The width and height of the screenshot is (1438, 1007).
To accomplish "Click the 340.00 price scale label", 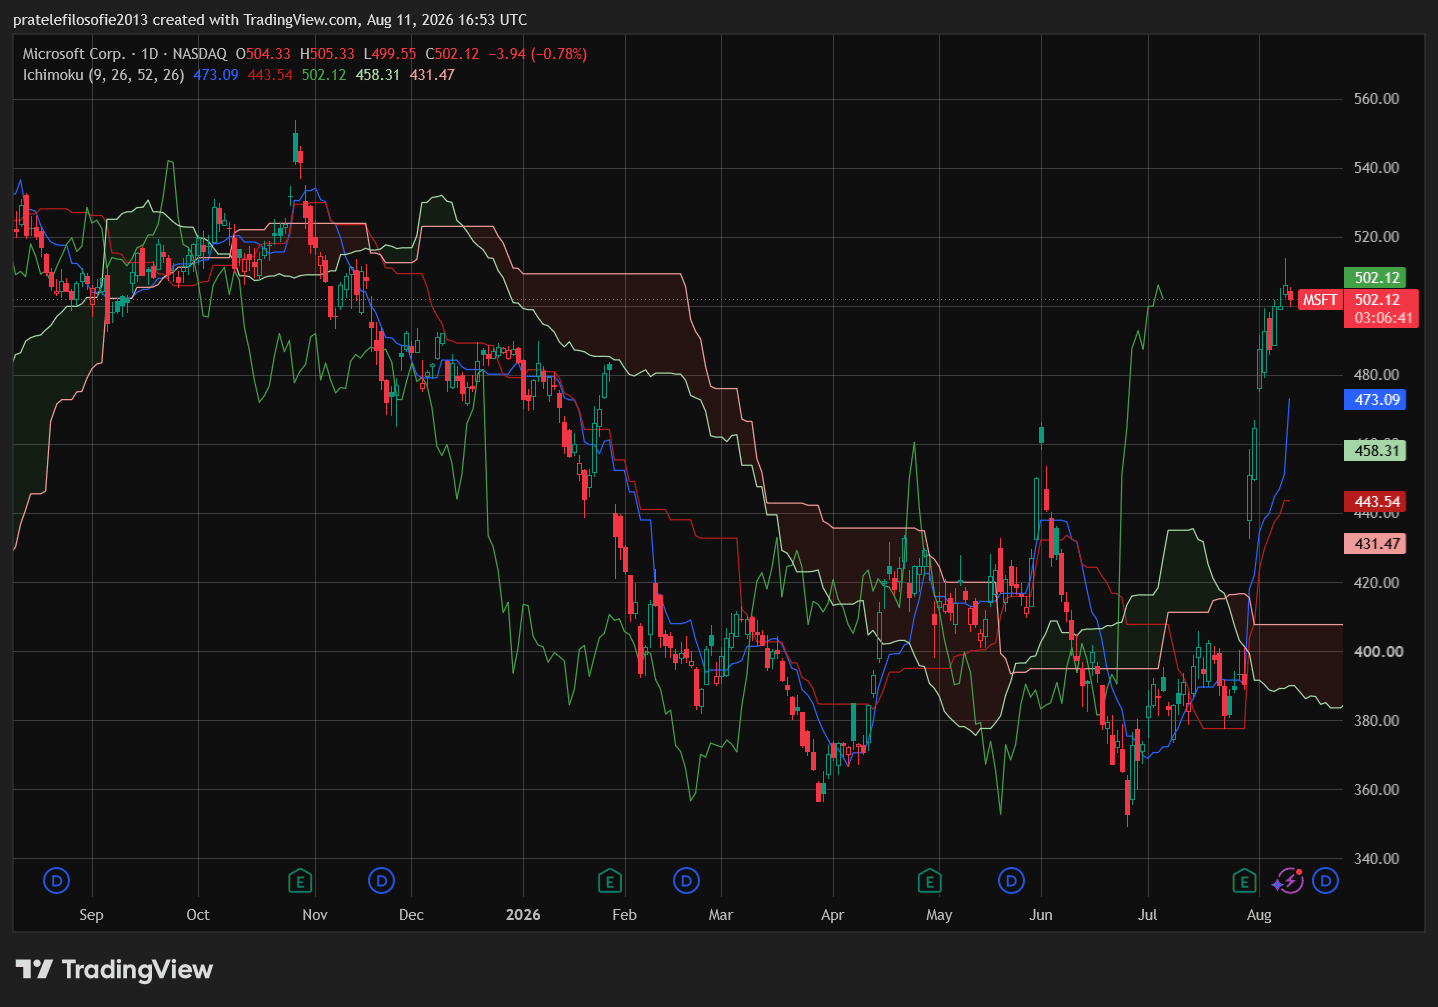I will click(x=1376, y=859).
